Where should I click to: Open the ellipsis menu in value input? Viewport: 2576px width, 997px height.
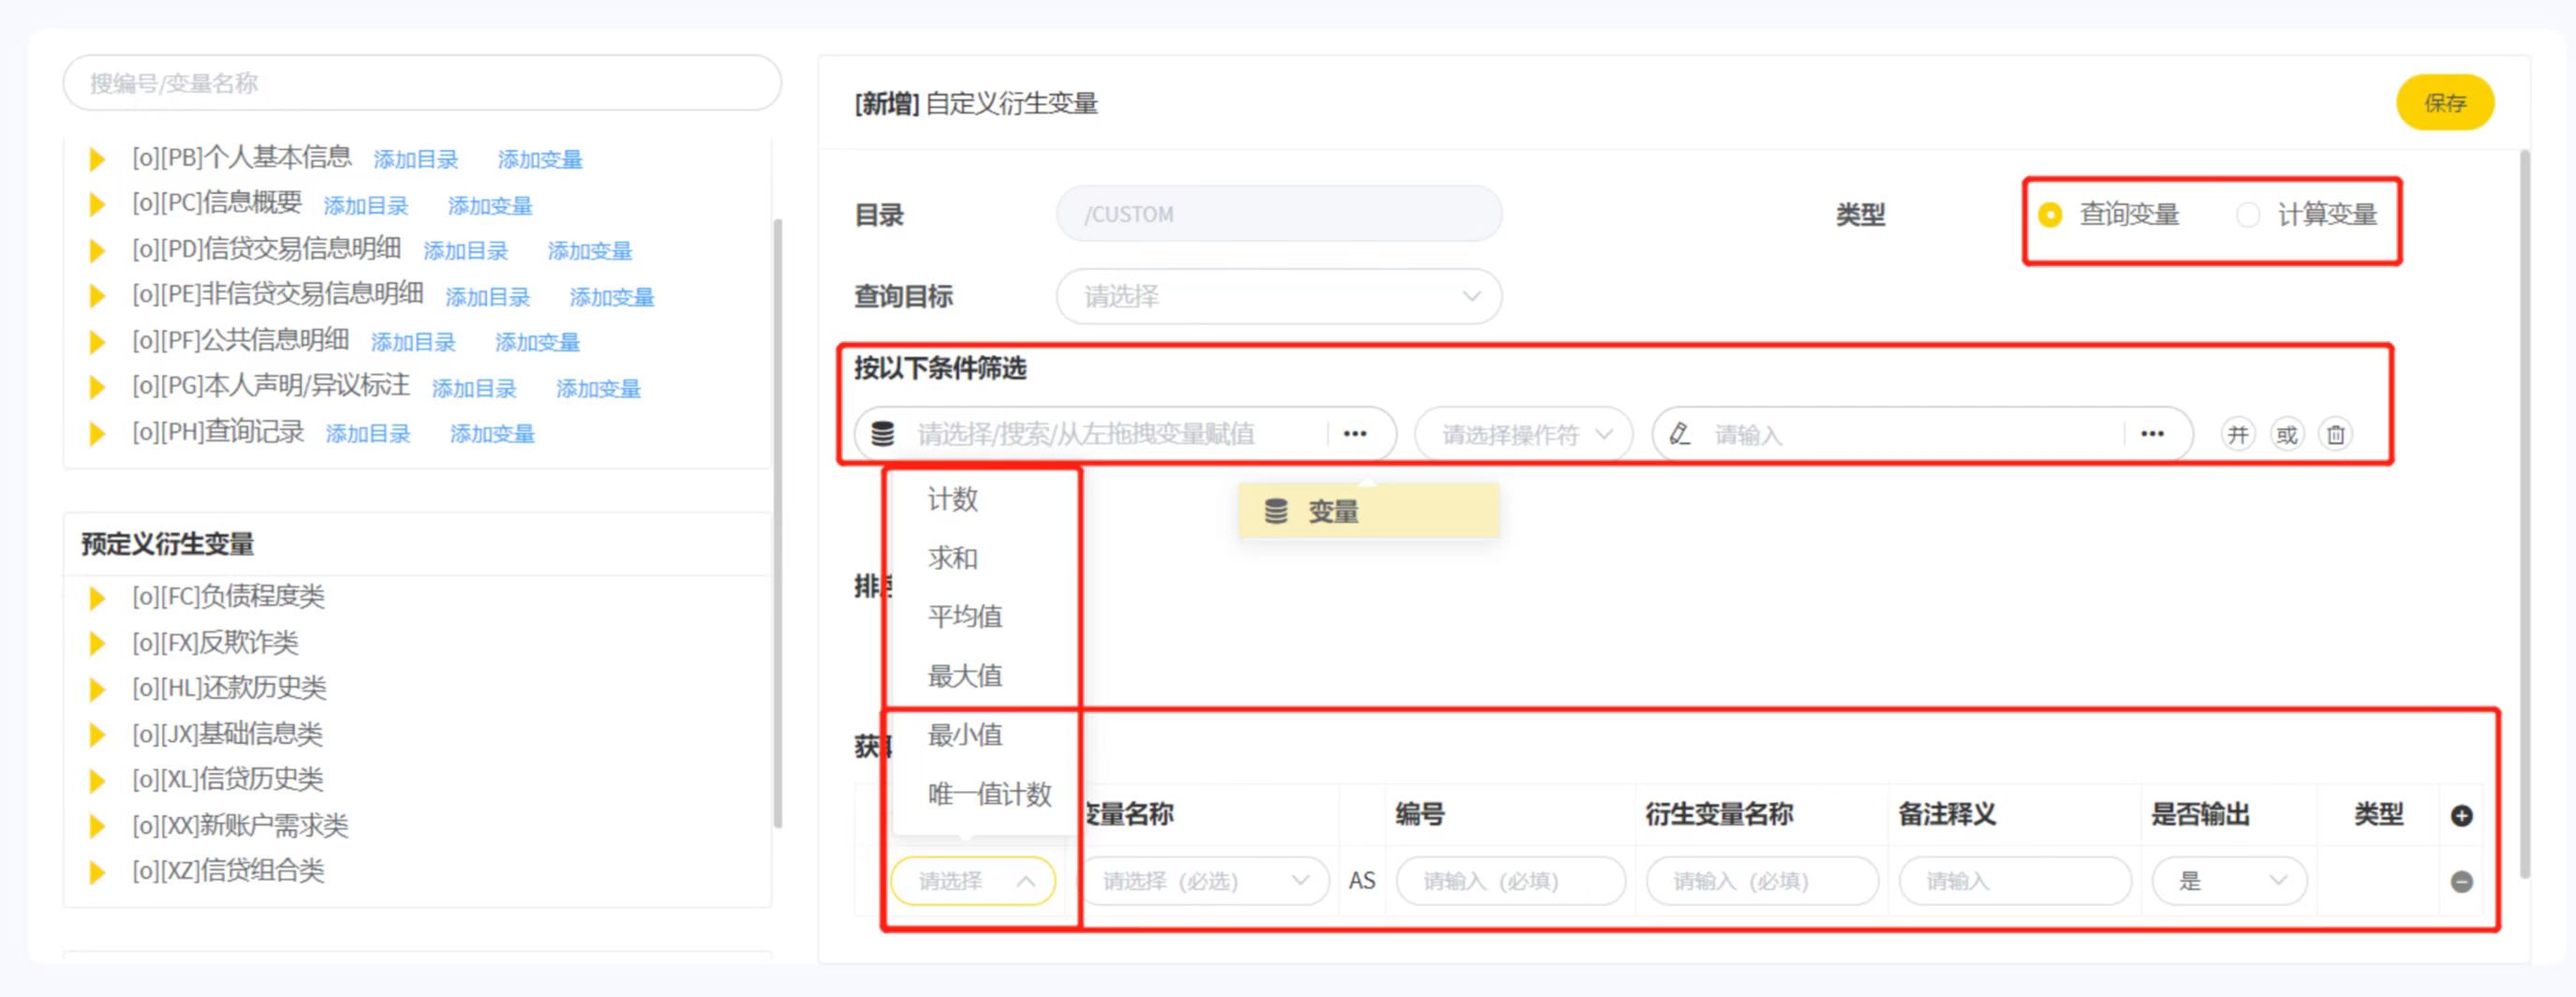(x=2152, y=434)
